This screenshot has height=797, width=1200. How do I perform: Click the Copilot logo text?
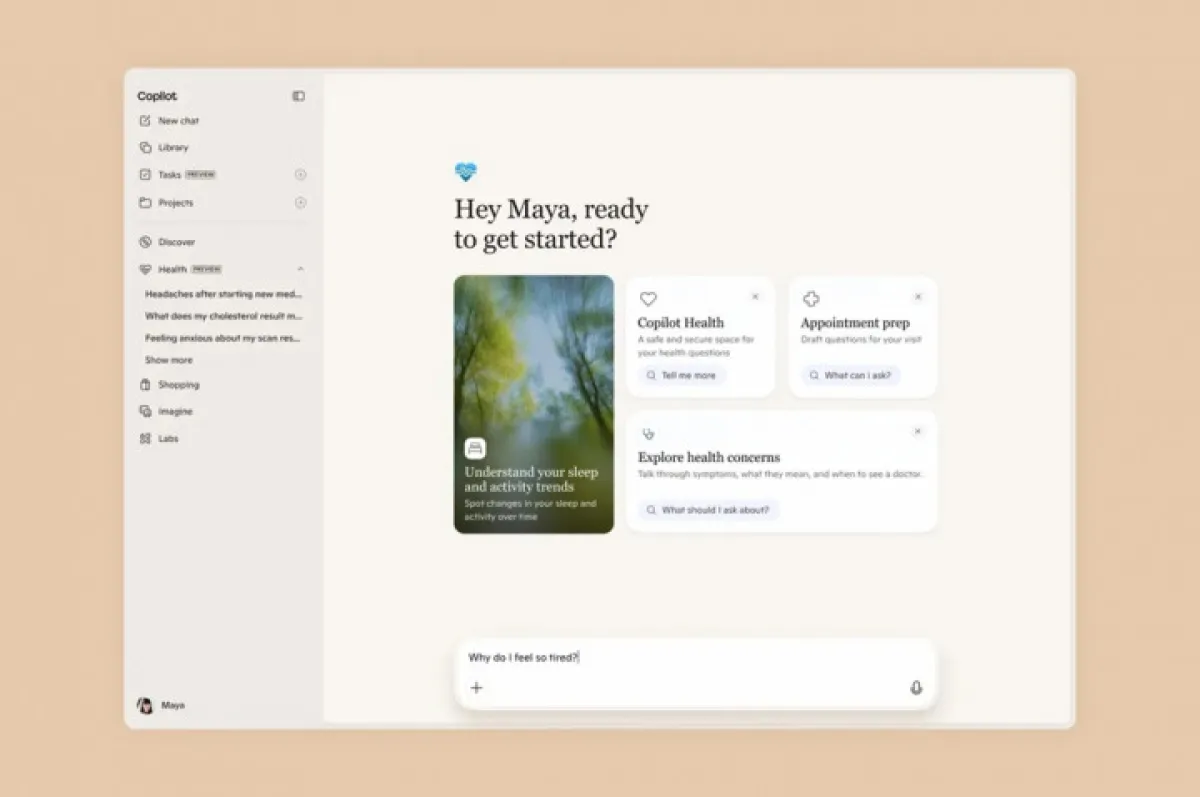(x=157, y=96)
